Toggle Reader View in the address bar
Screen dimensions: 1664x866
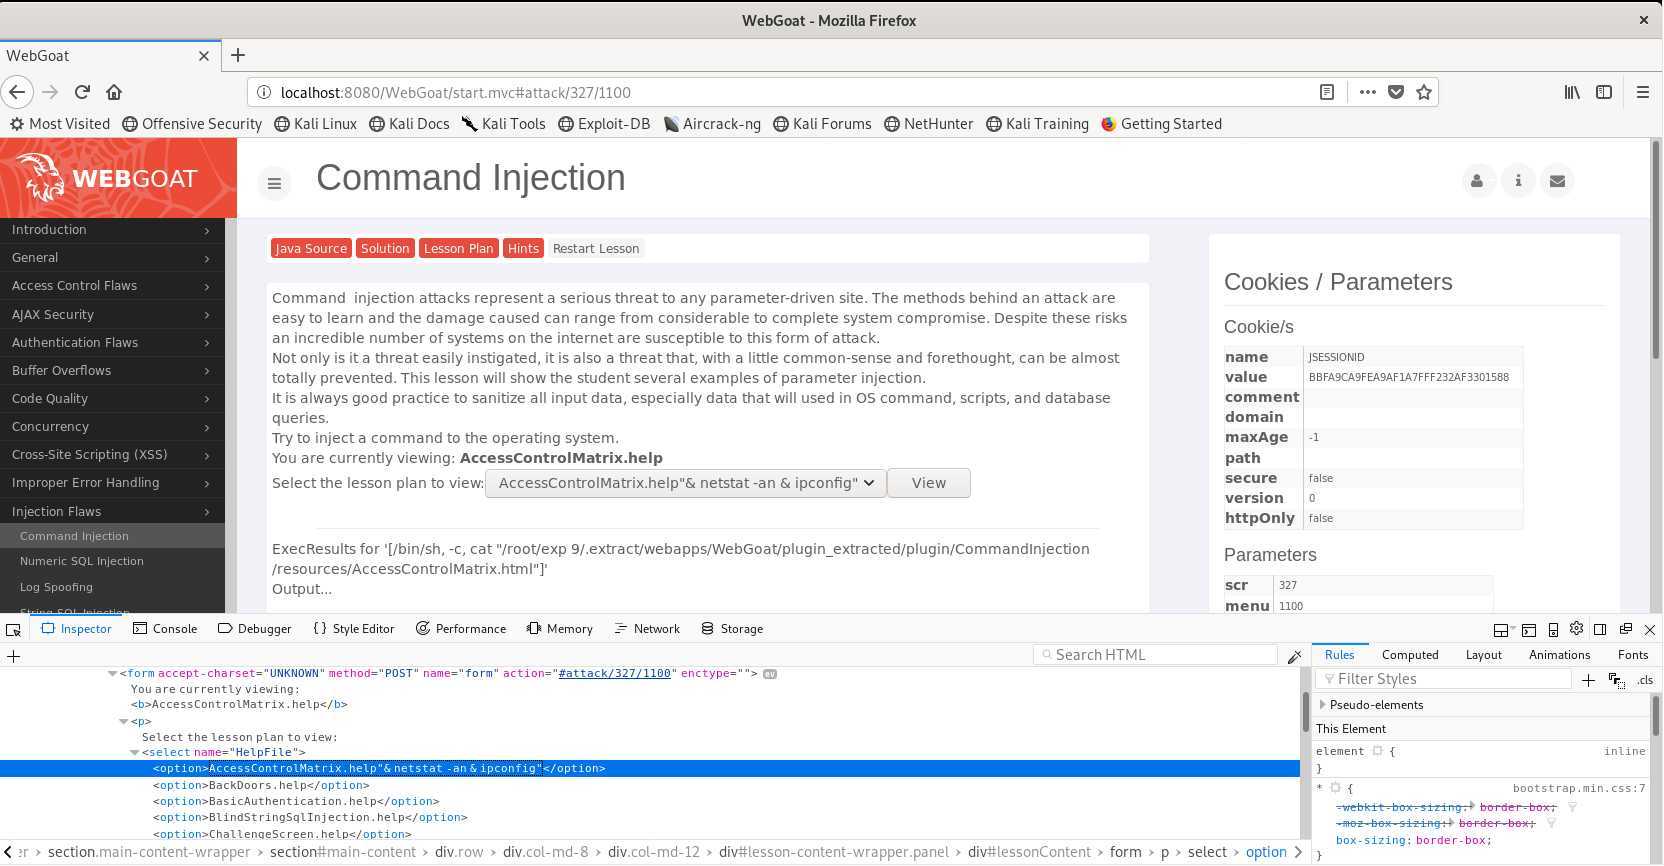[1327, 92]
